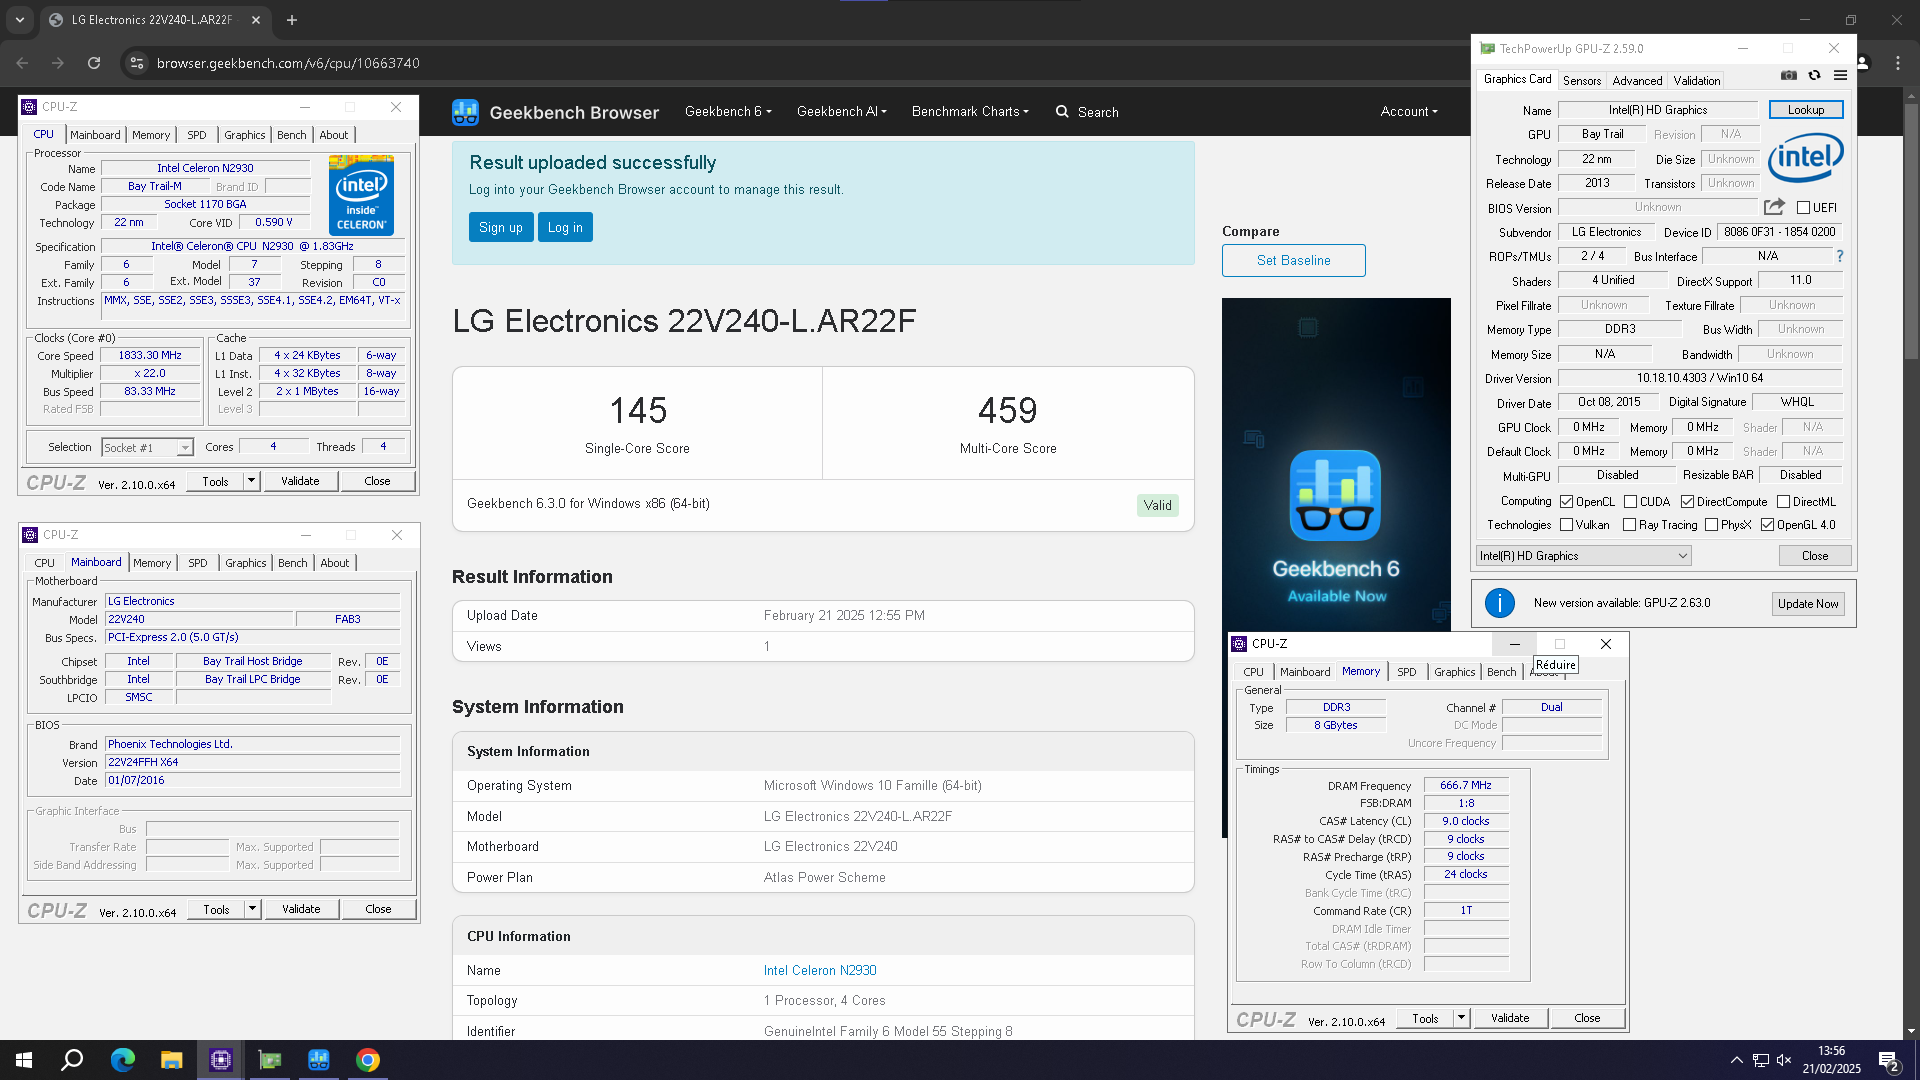Click GPU-Z Update Now button
The image size is (1920, 1080).
(1808, 604)
